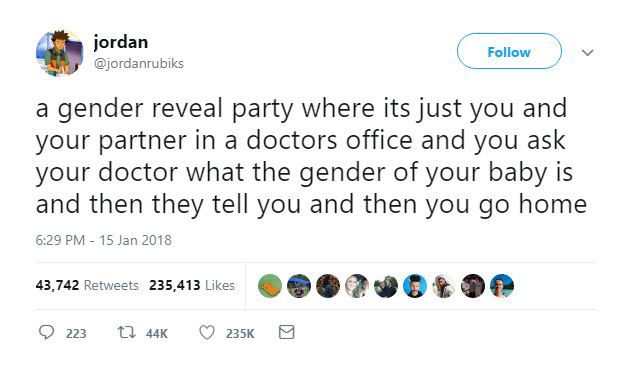Open the tweet options chevron menu
This screenshot has height=369, width=632.
pyautogui.click(x=588, y=52)
